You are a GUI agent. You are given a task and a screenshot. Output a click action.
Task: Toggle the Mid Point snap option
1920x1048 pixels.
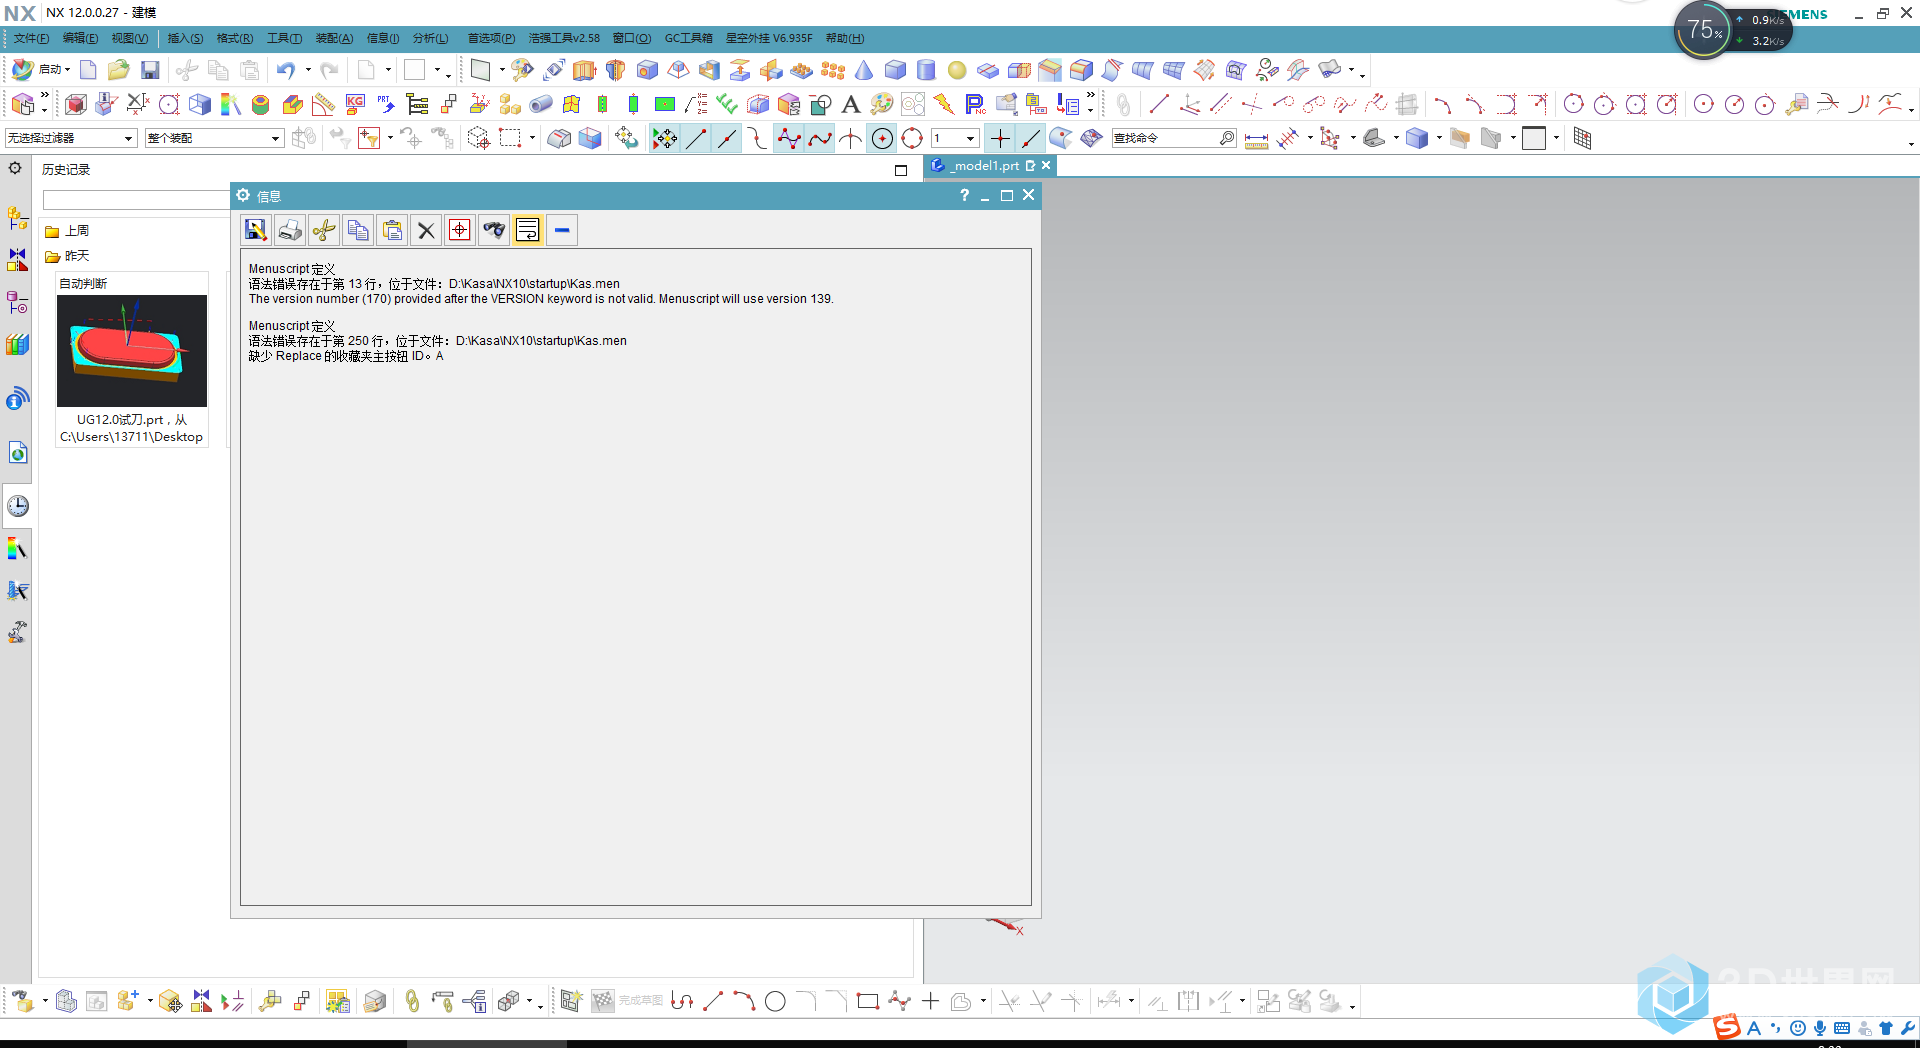click(x=727, y=139)
